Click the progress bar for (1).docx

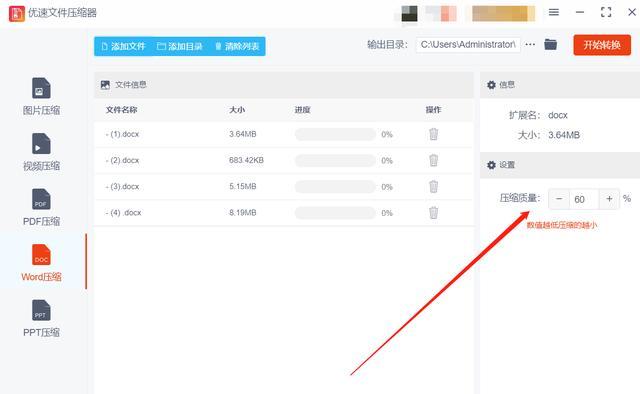[x=335, y=134]
